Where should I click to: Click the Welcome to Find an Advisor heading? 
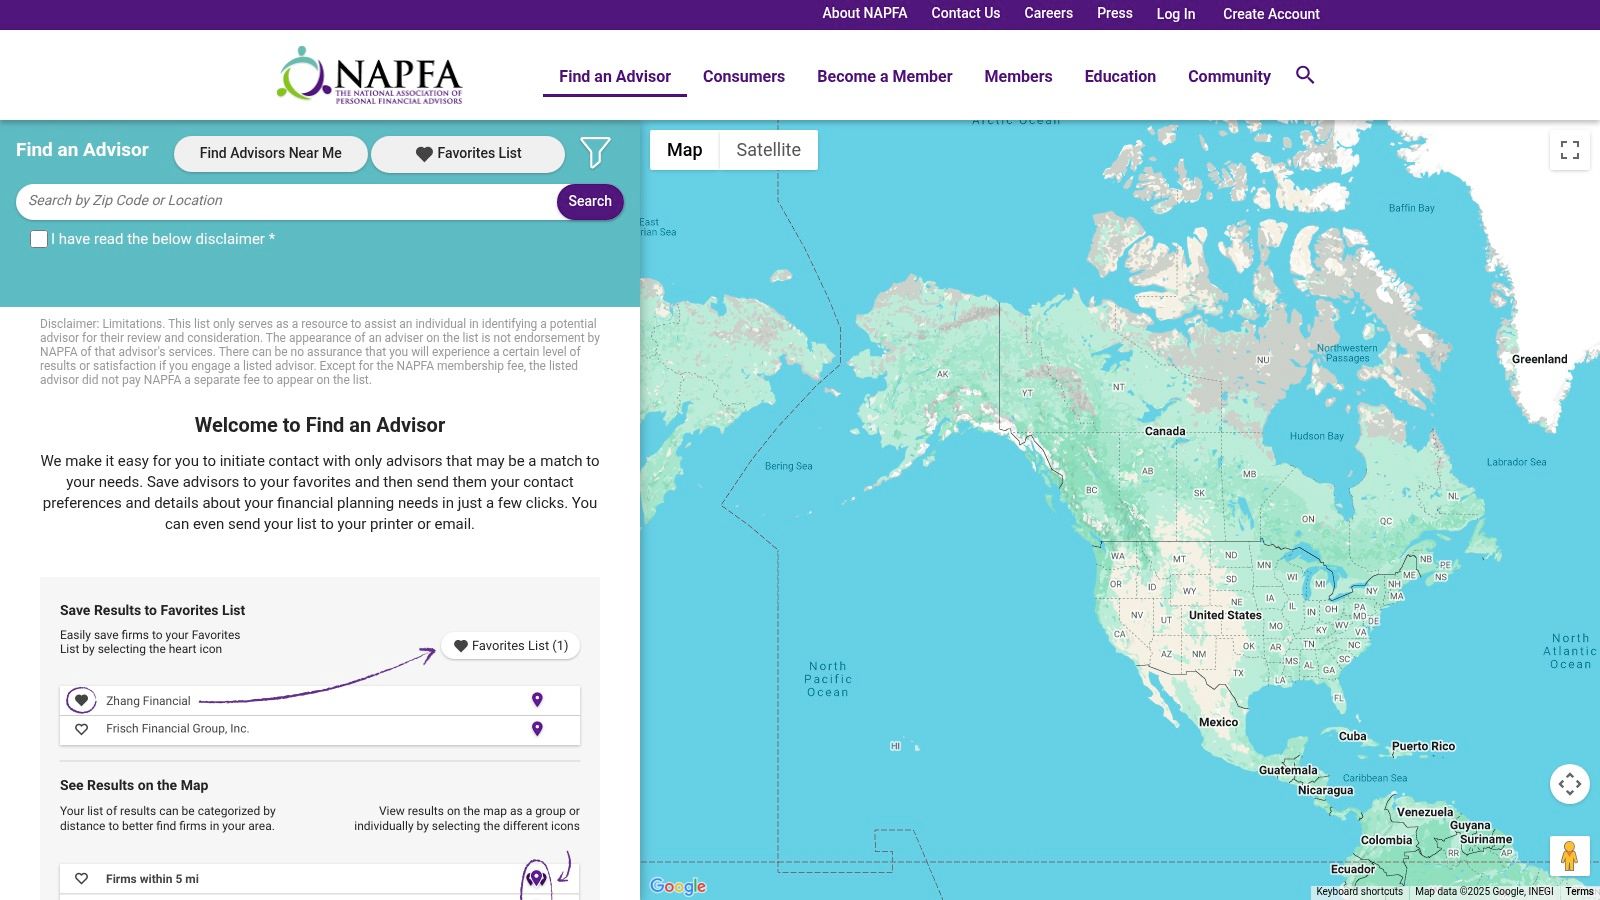(320, 425)
